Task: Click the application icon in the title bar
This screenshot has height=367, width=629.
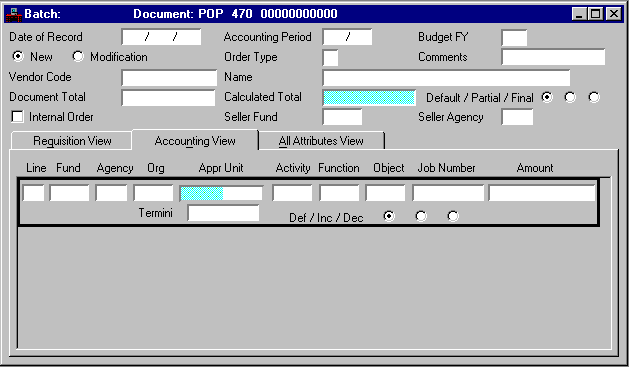Action: point(14,14)
